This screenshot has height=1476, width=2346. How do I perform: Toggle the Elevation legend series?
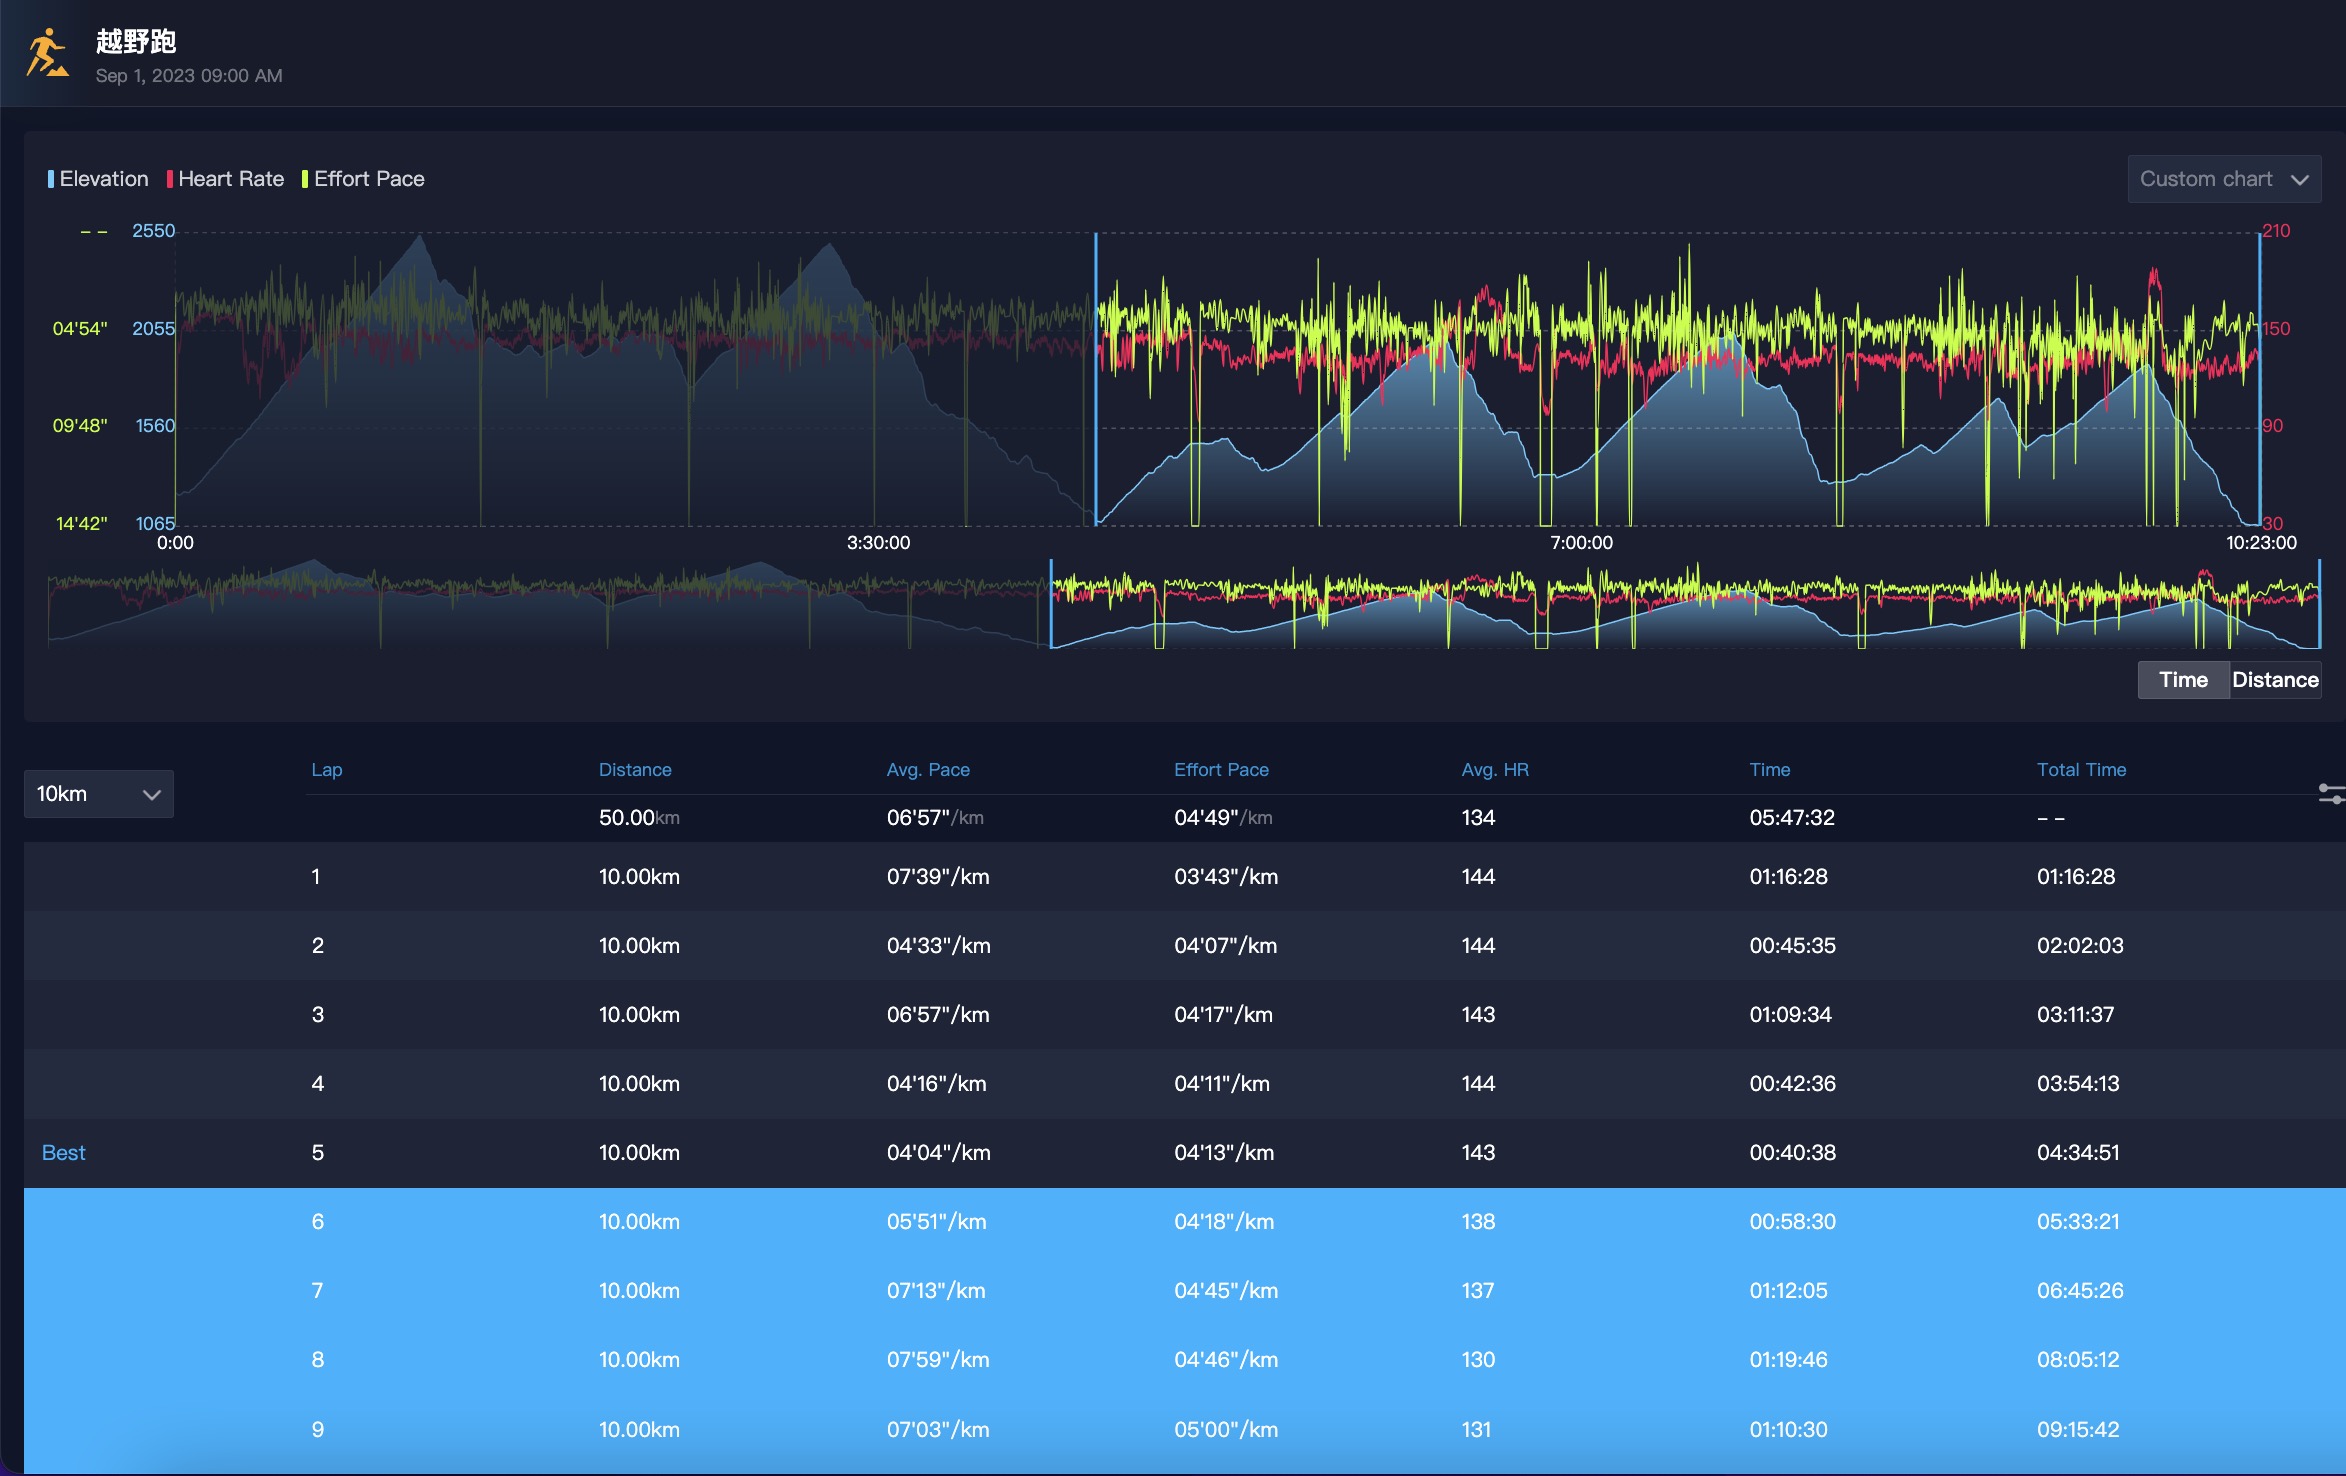pos(98,179)
